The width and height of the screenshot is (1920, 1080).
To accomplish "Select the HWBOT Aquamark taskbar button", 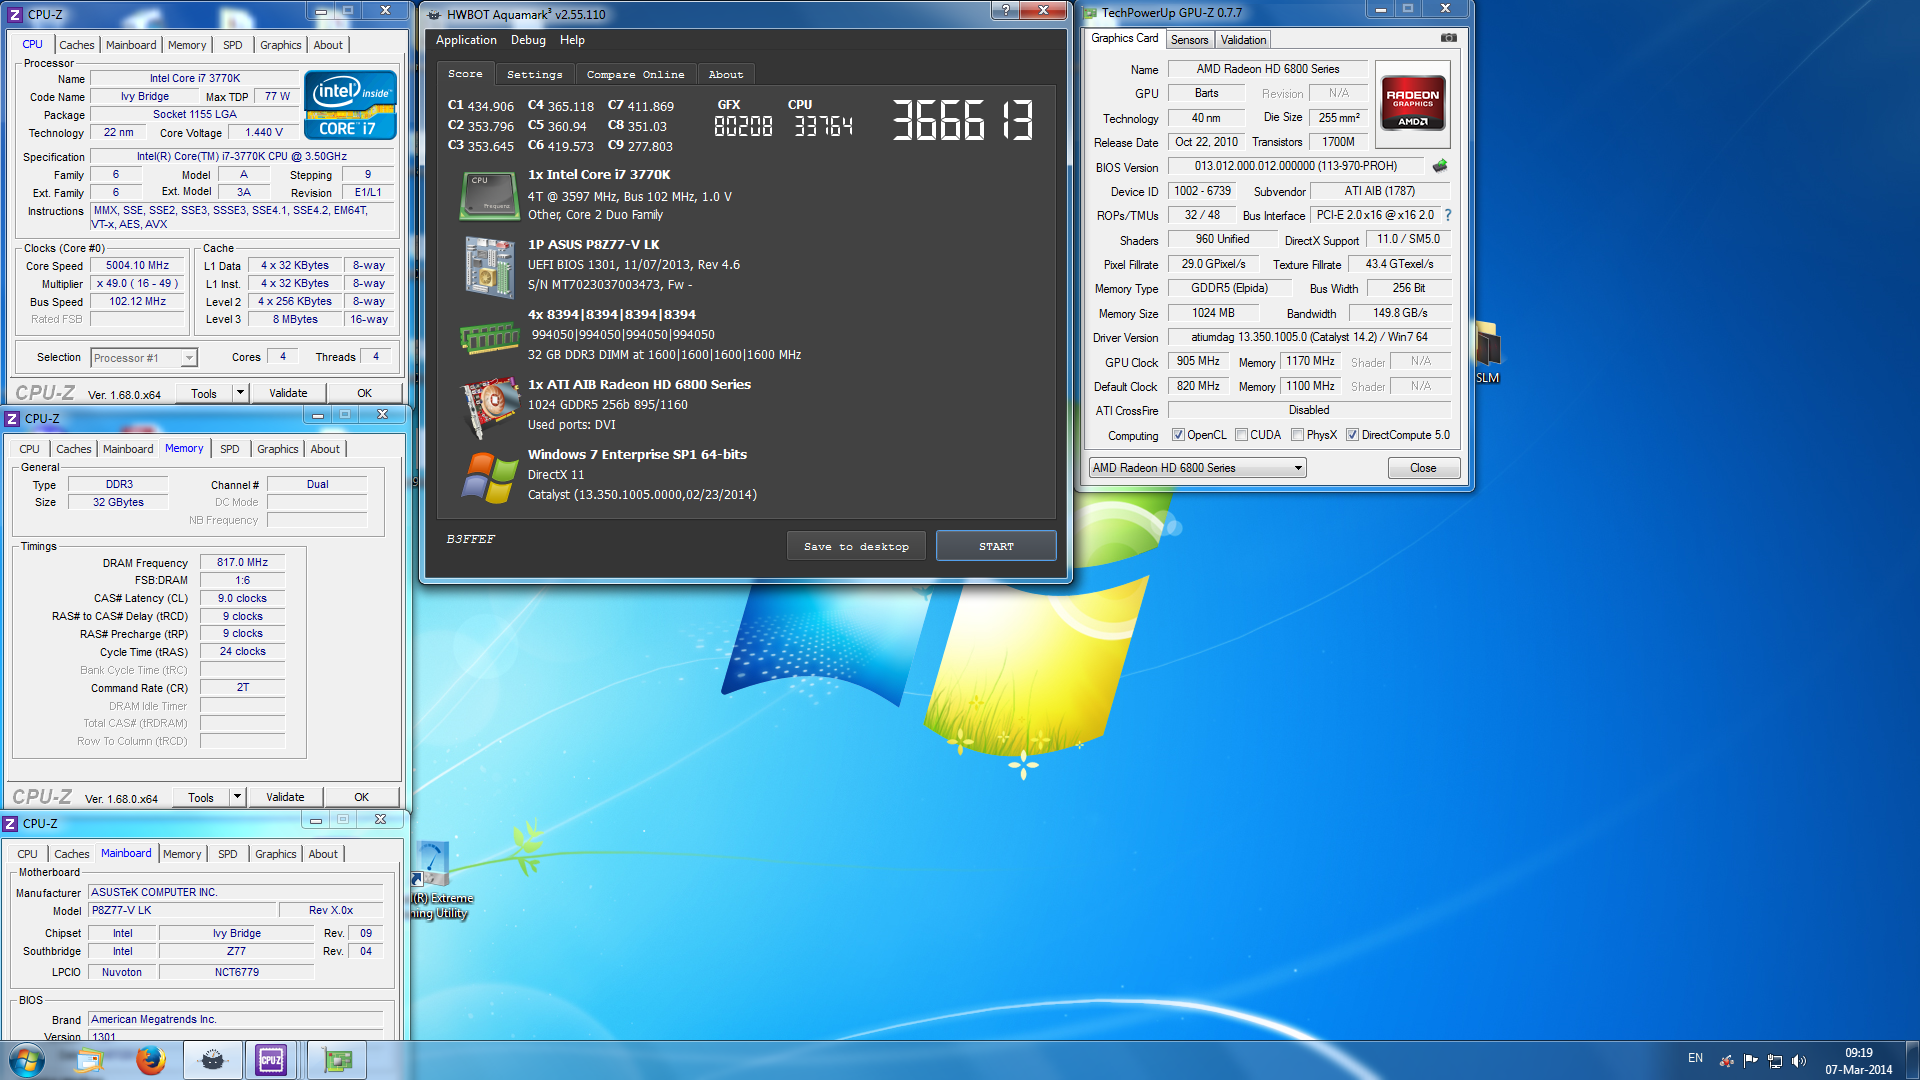I will [x=212, y=1060].
